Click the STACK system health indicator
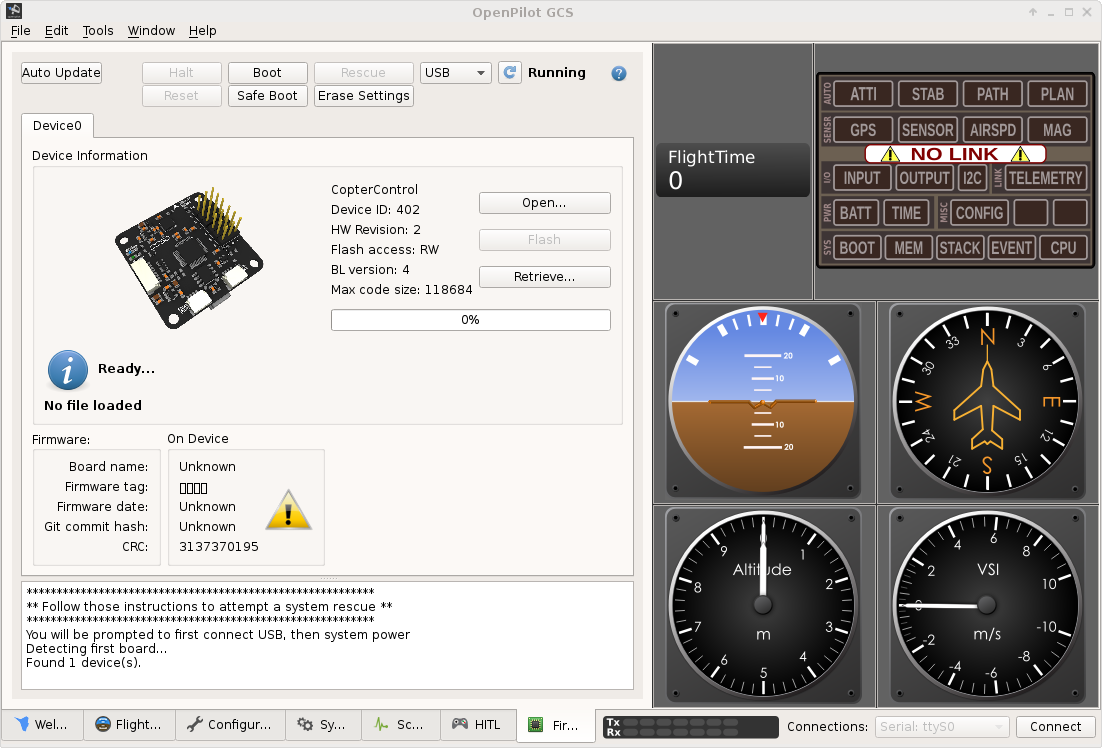Image resolution: width=1102 pixels, height=748 pixels. (x=959, y=248)
